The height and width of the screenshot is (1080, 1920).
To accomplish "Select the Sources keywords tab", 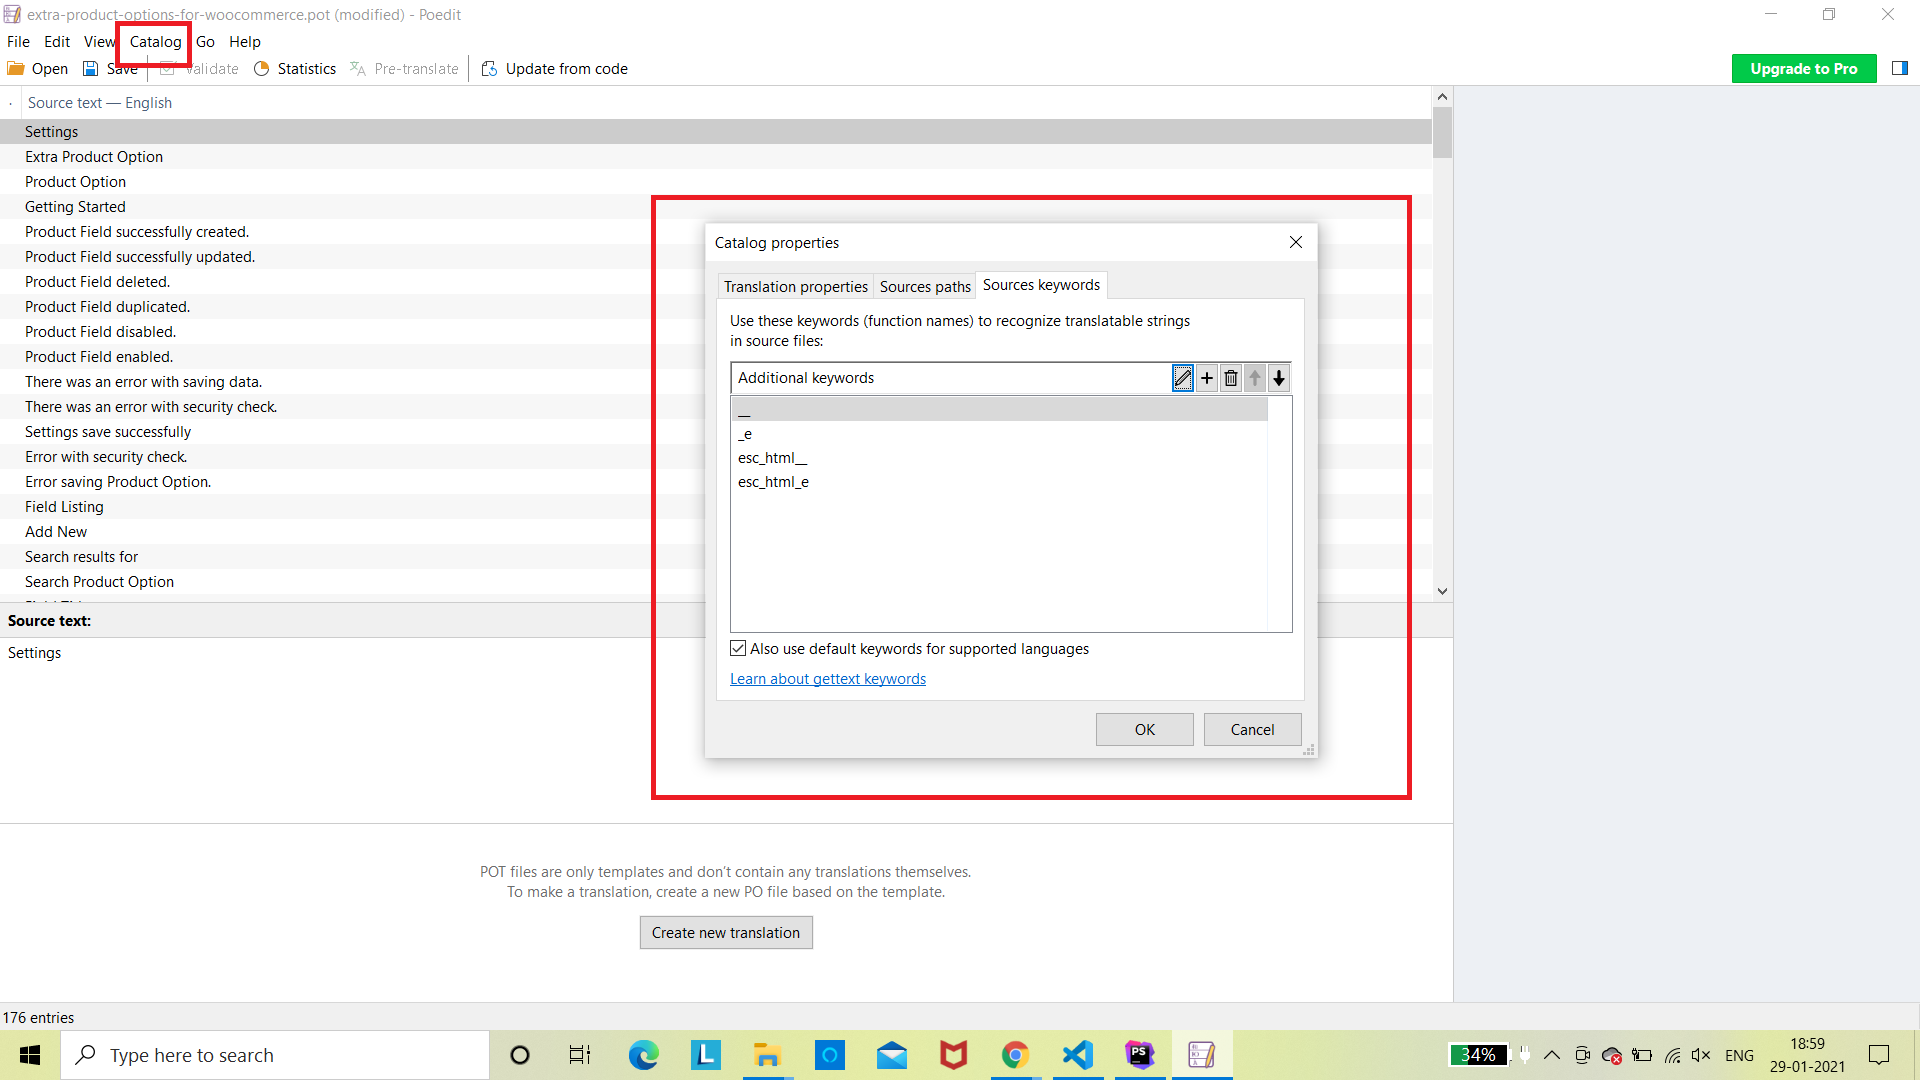I will (1041, 285).
